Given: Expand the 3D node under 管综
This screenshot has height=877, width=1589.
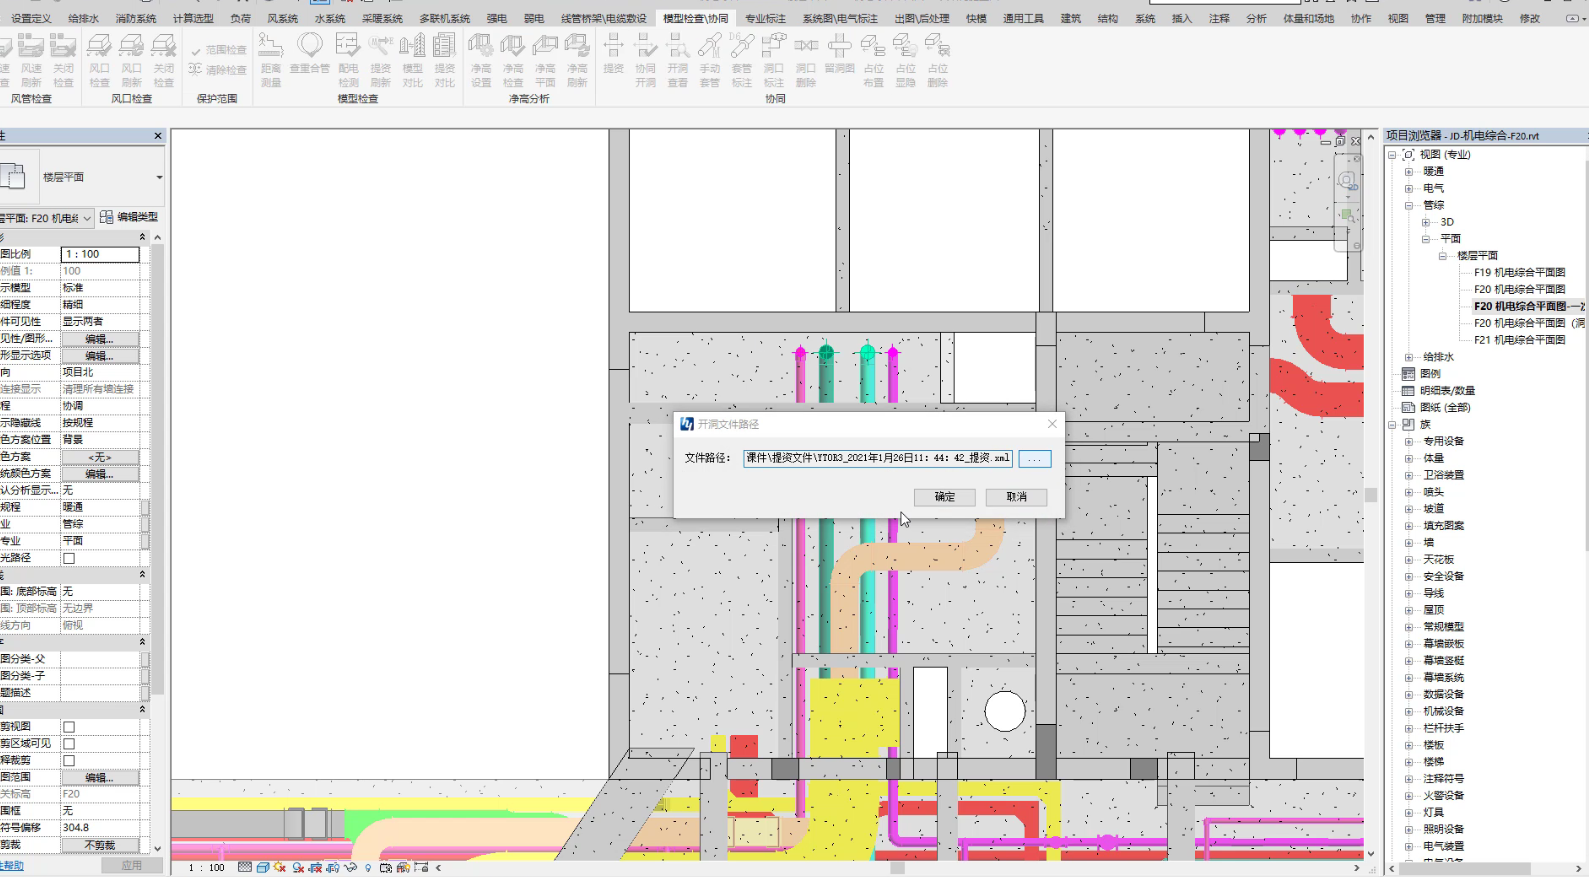Looking at the screenshot, I should [1426, 222].
